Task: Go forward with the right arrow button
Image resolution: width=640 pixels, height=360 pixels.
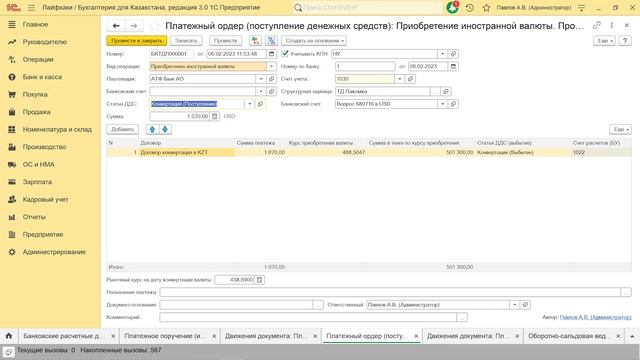Action: 133,26
